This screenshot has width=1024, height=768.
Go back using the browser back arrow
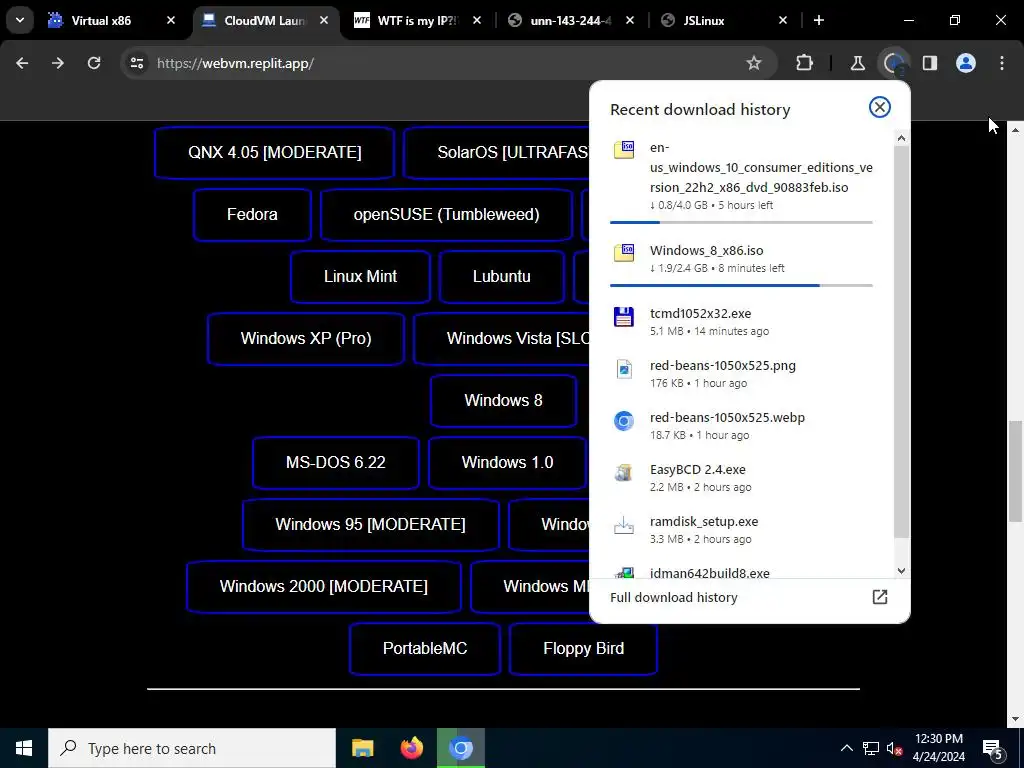22,63
